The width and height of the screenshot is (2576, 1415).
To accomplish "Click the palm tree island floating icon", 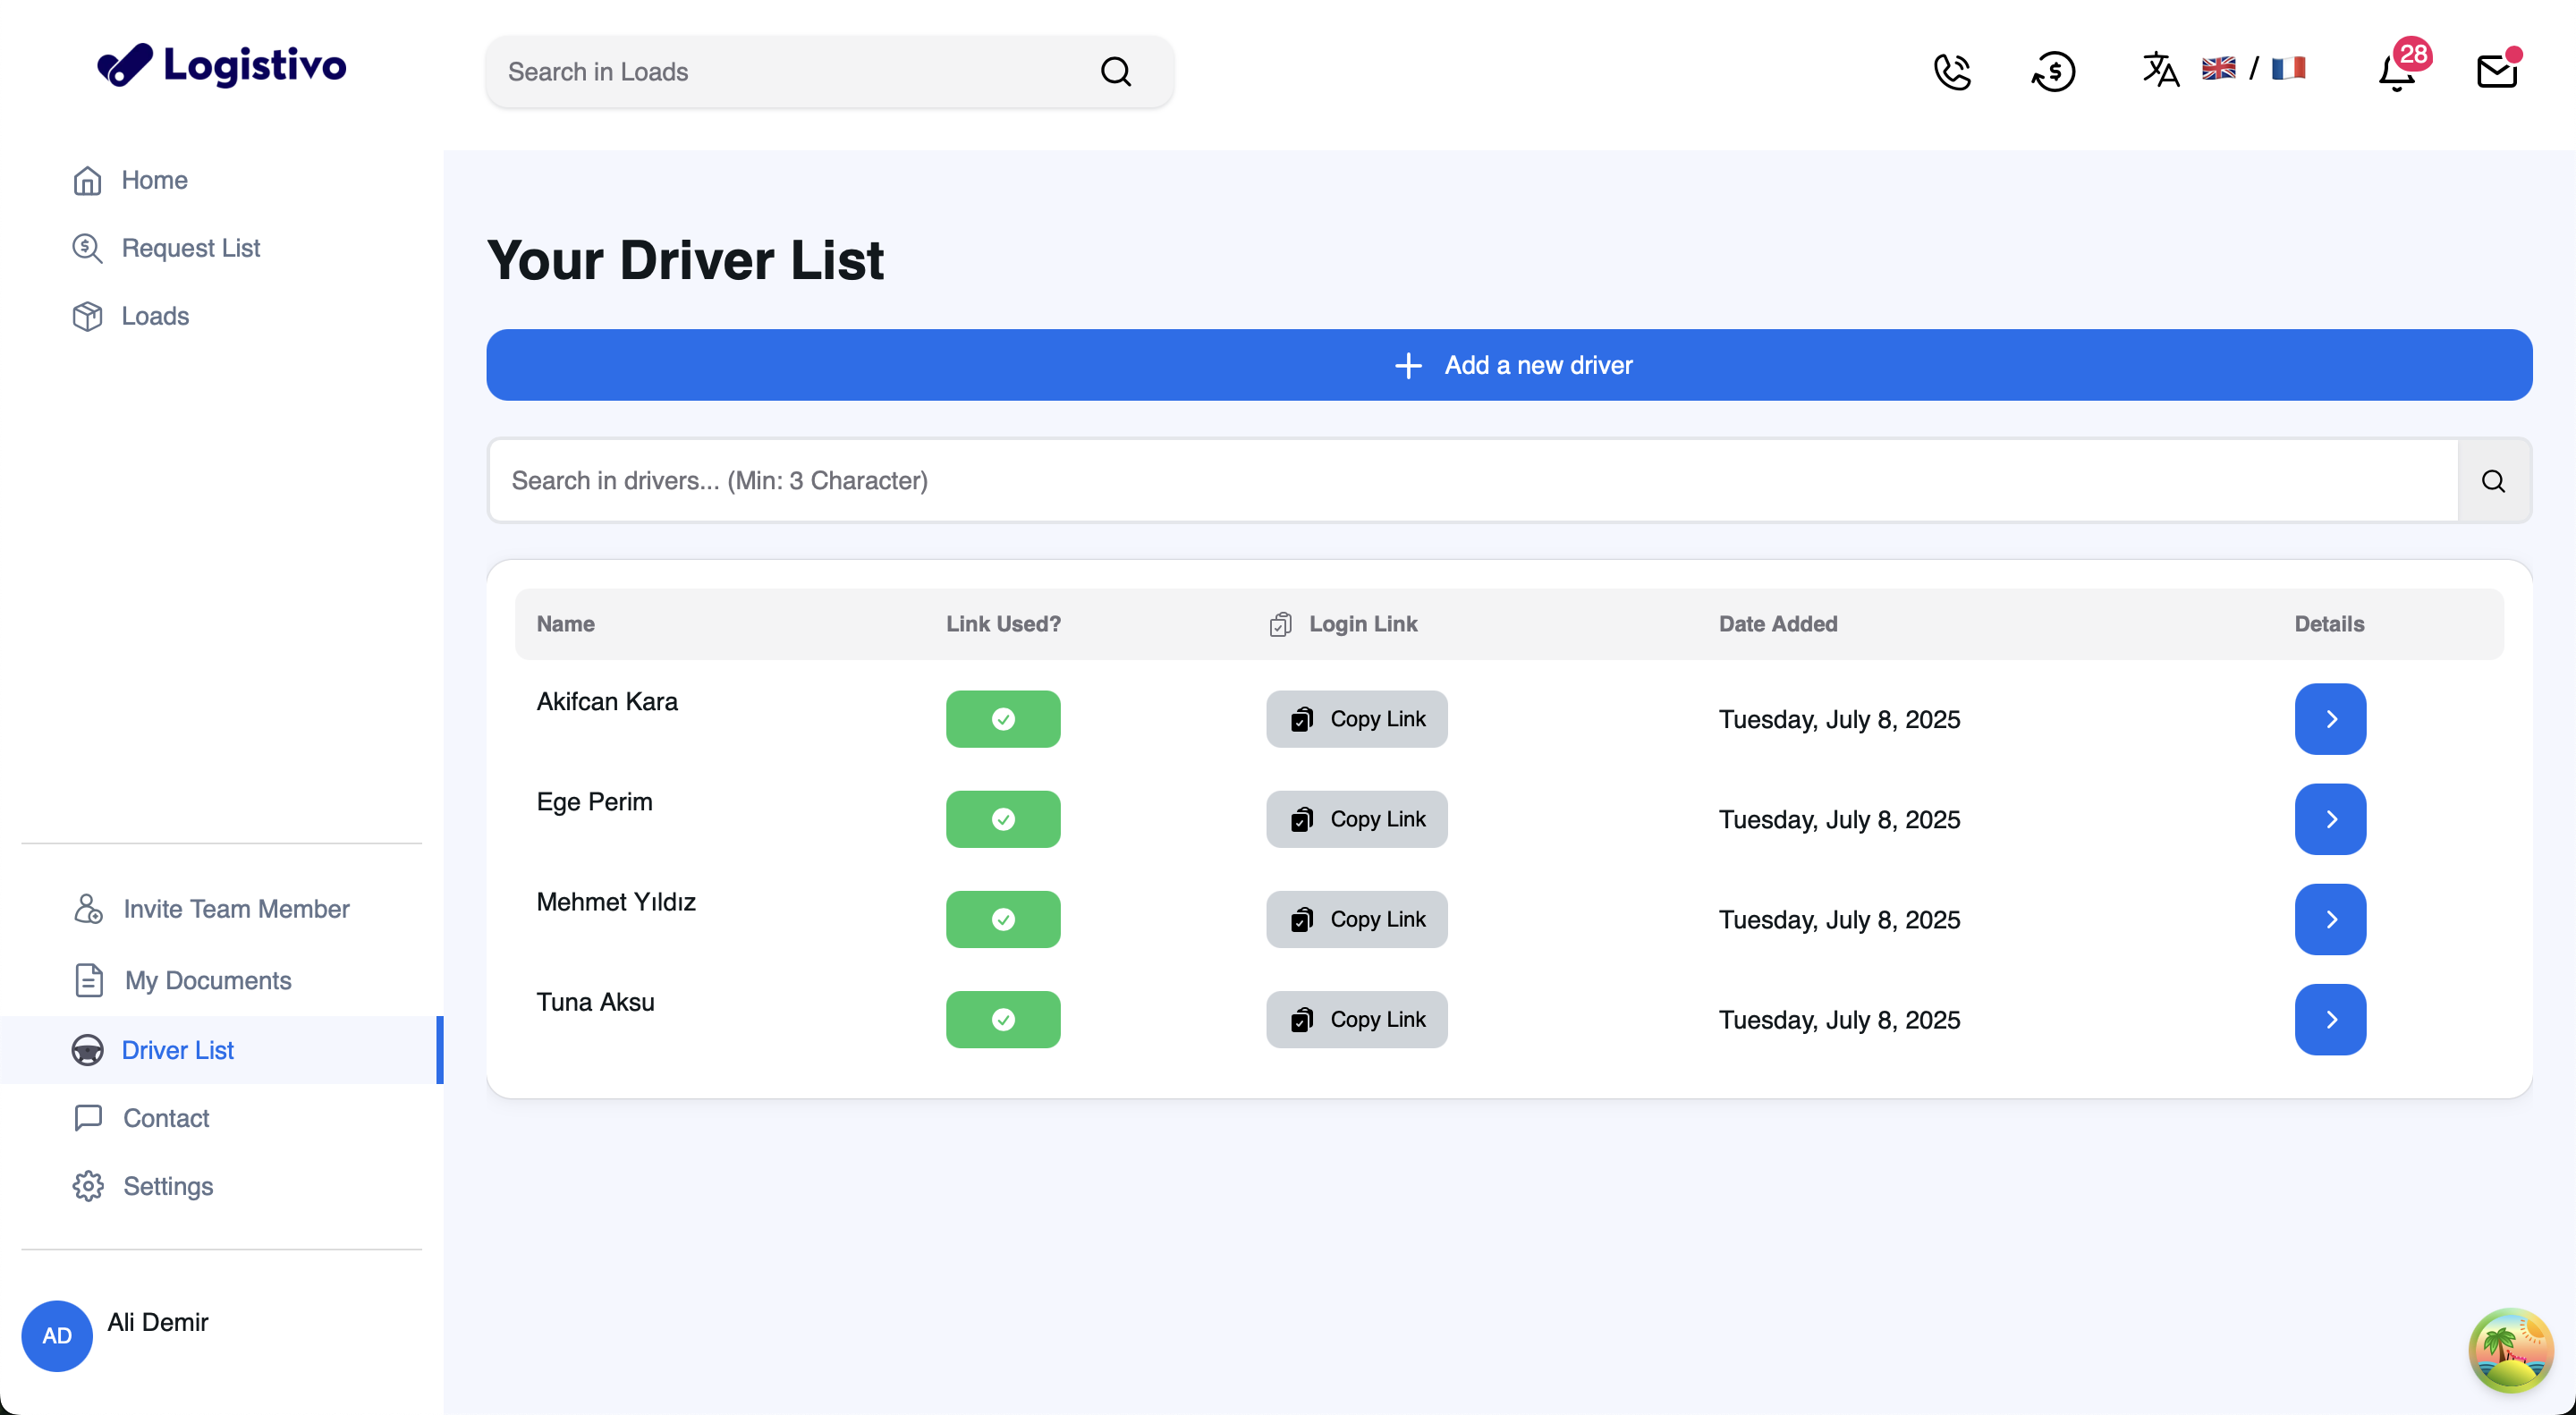I will [2510, 1349].
